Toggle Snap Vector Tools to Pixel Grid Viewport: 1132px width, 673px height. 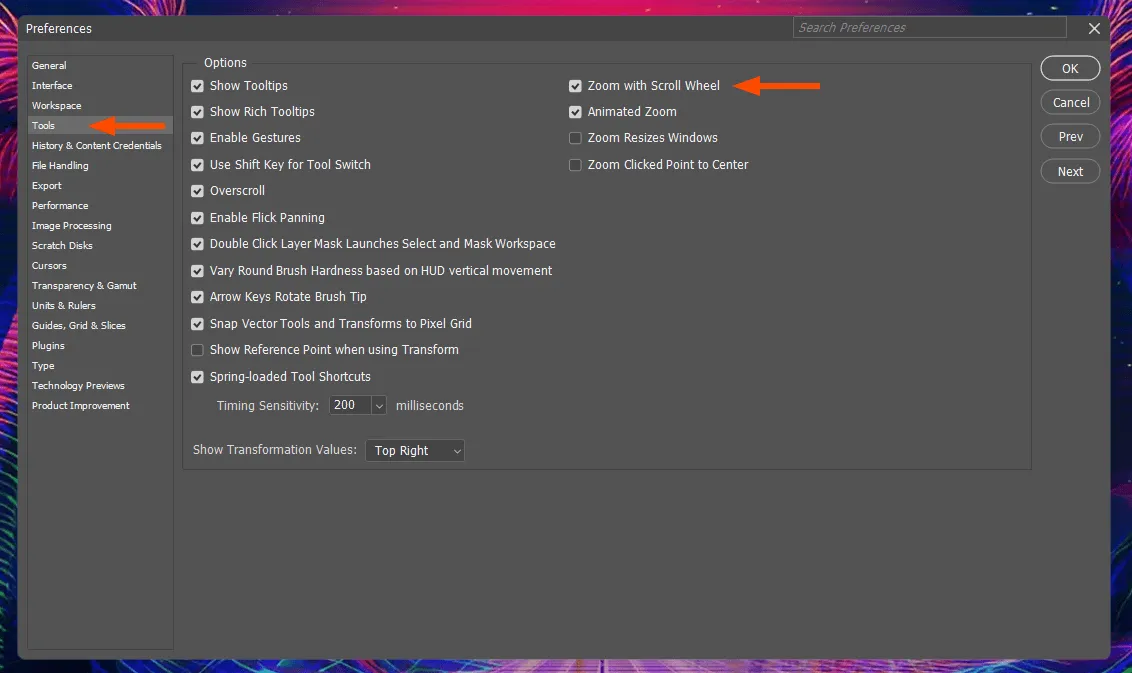coord(197,324)
